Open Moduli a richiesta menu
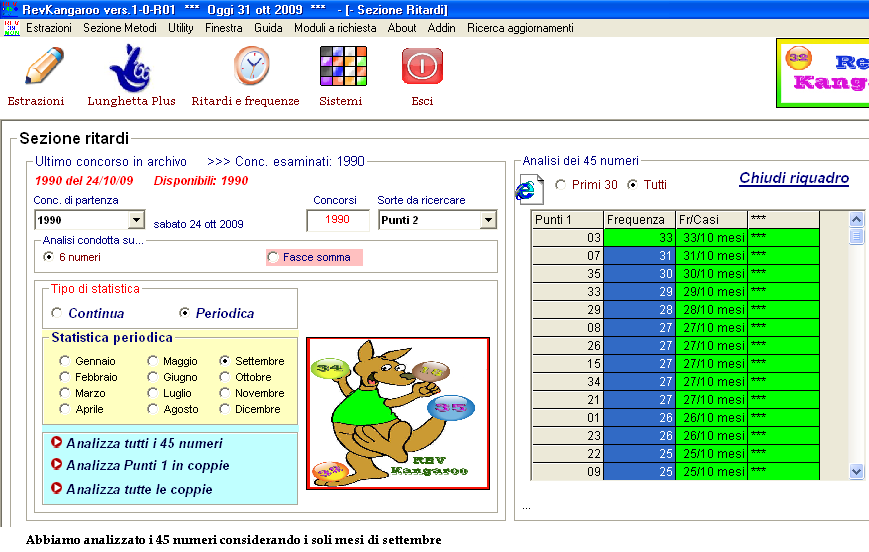The image size is (869, 552). pos(335,28)
